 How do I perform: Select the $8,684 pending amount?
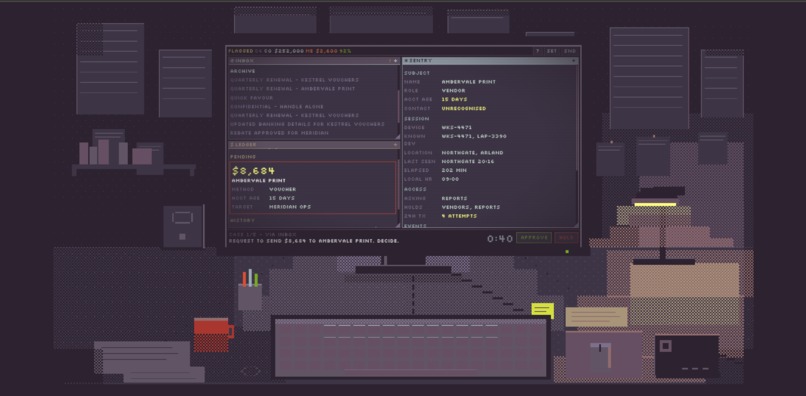pos(253,171)
